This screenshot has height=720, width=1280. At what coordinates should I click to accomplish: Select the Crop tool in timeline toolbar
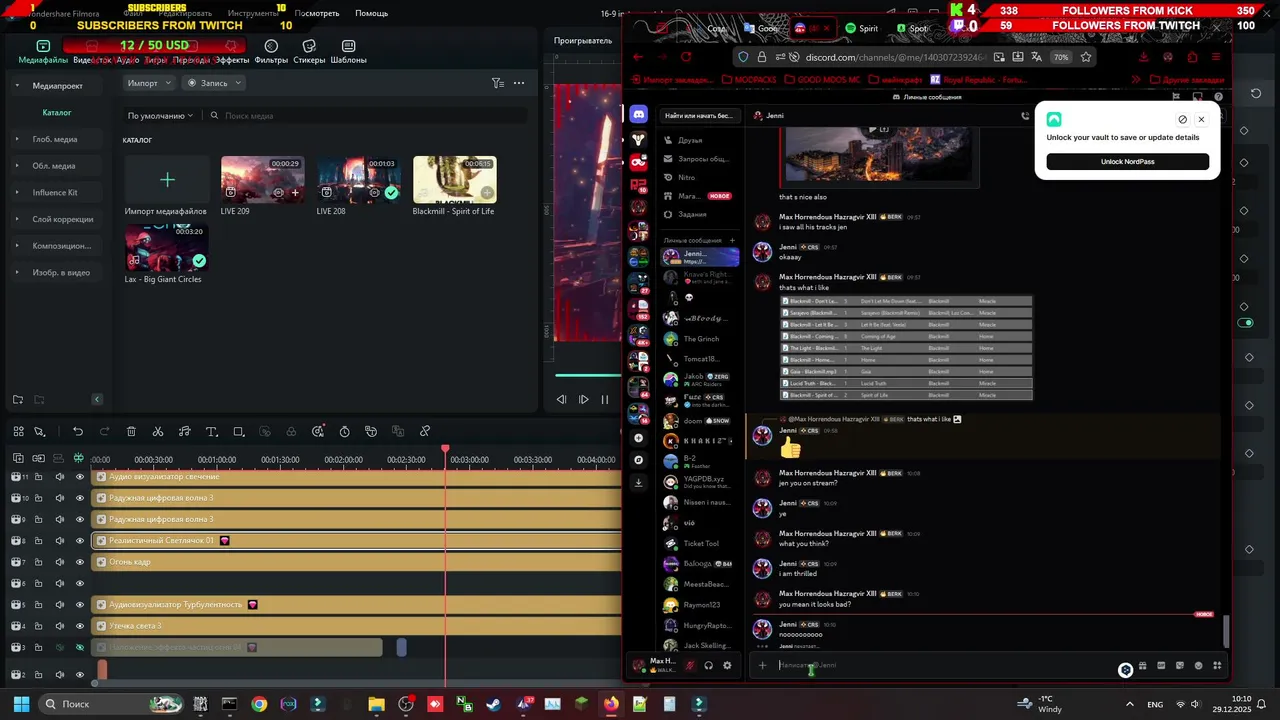click(x=238, y=432)
